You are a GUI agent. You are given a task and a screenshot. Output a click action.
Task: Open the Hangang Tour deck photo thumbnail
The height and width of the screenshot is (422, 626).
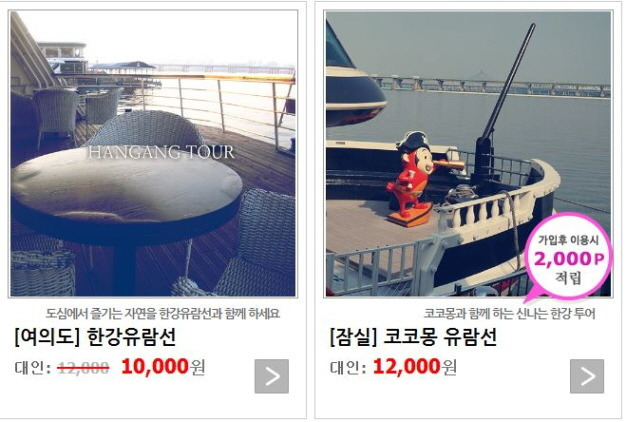[153, 154]
